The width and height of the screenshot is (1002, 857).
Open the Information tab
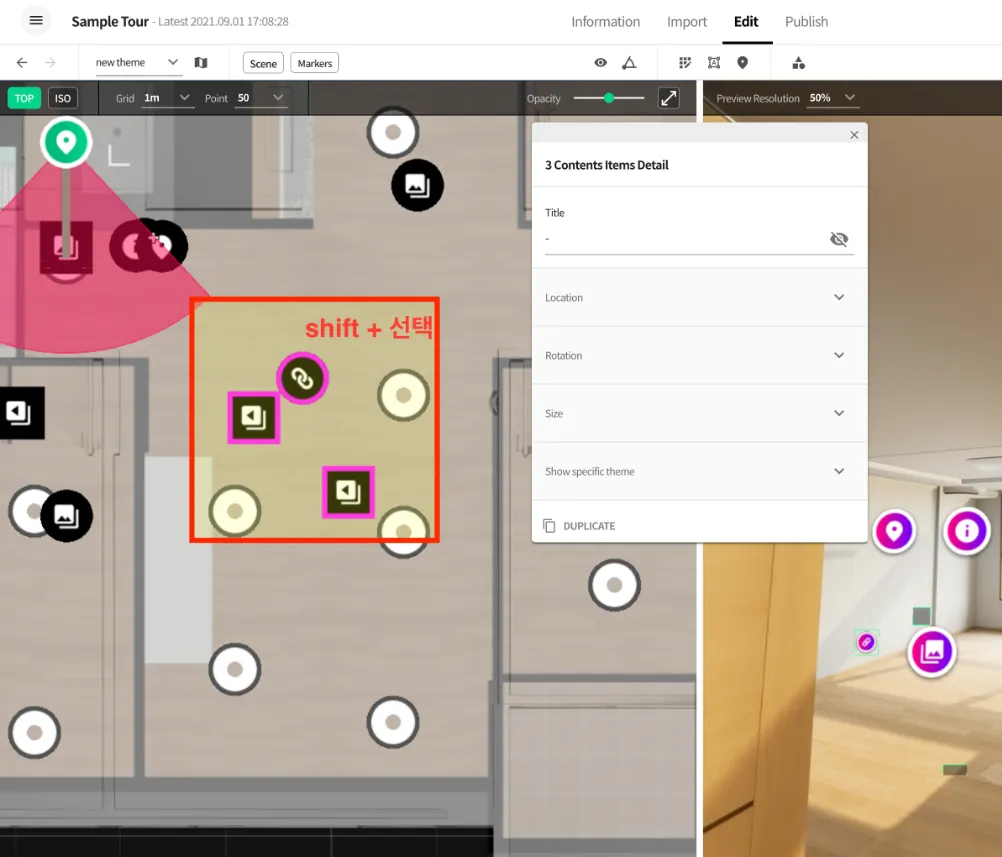[x=605, y=22]
